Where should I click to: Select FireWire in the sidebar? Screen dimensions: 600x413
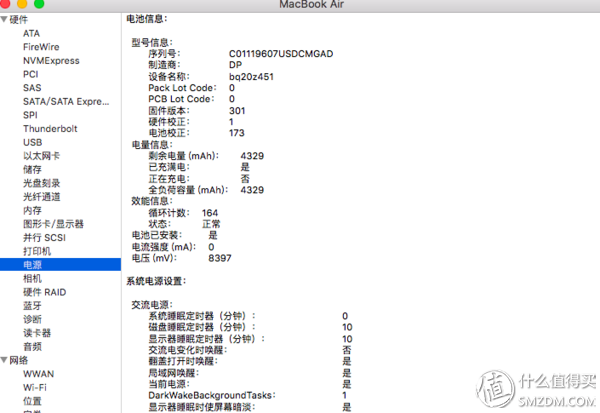pyautogui.click(x=41, y=47)
